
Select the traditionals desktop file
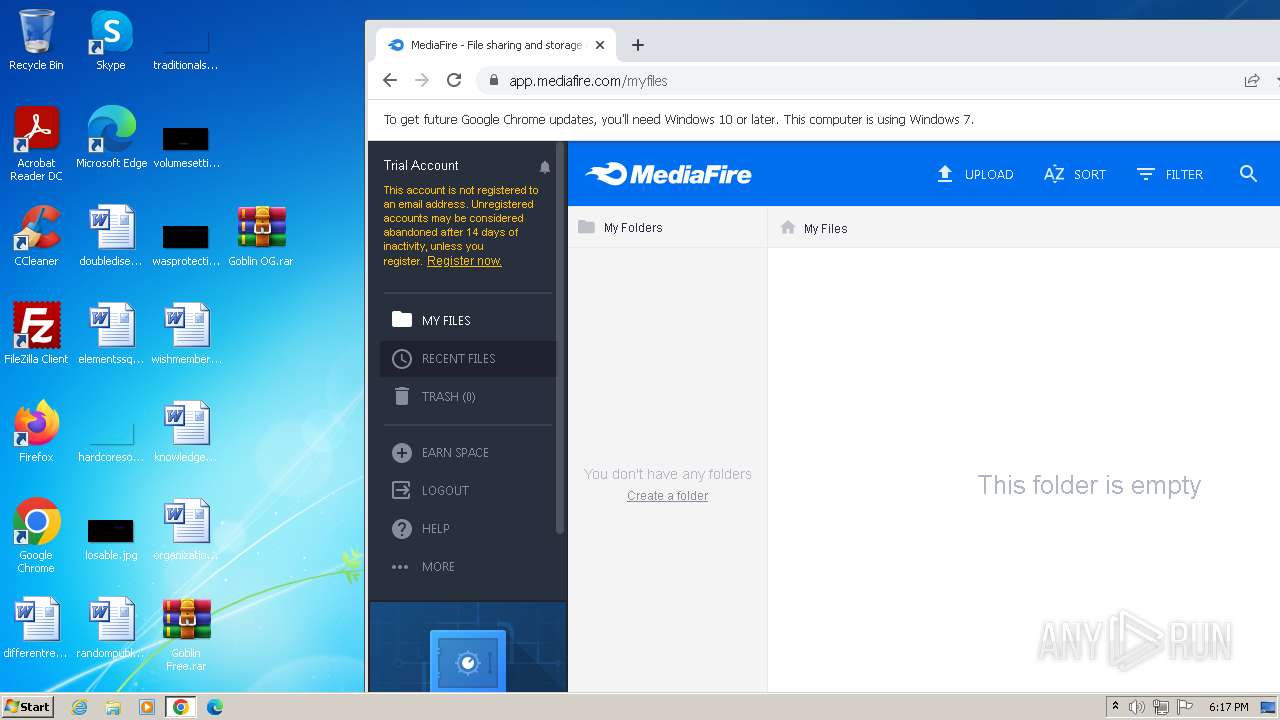186,50
